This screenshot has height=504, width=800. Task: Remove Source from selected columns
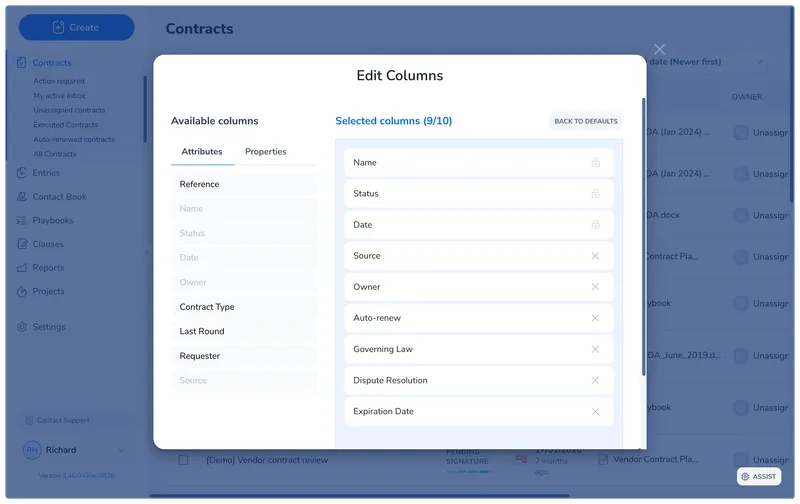point(595,256)
